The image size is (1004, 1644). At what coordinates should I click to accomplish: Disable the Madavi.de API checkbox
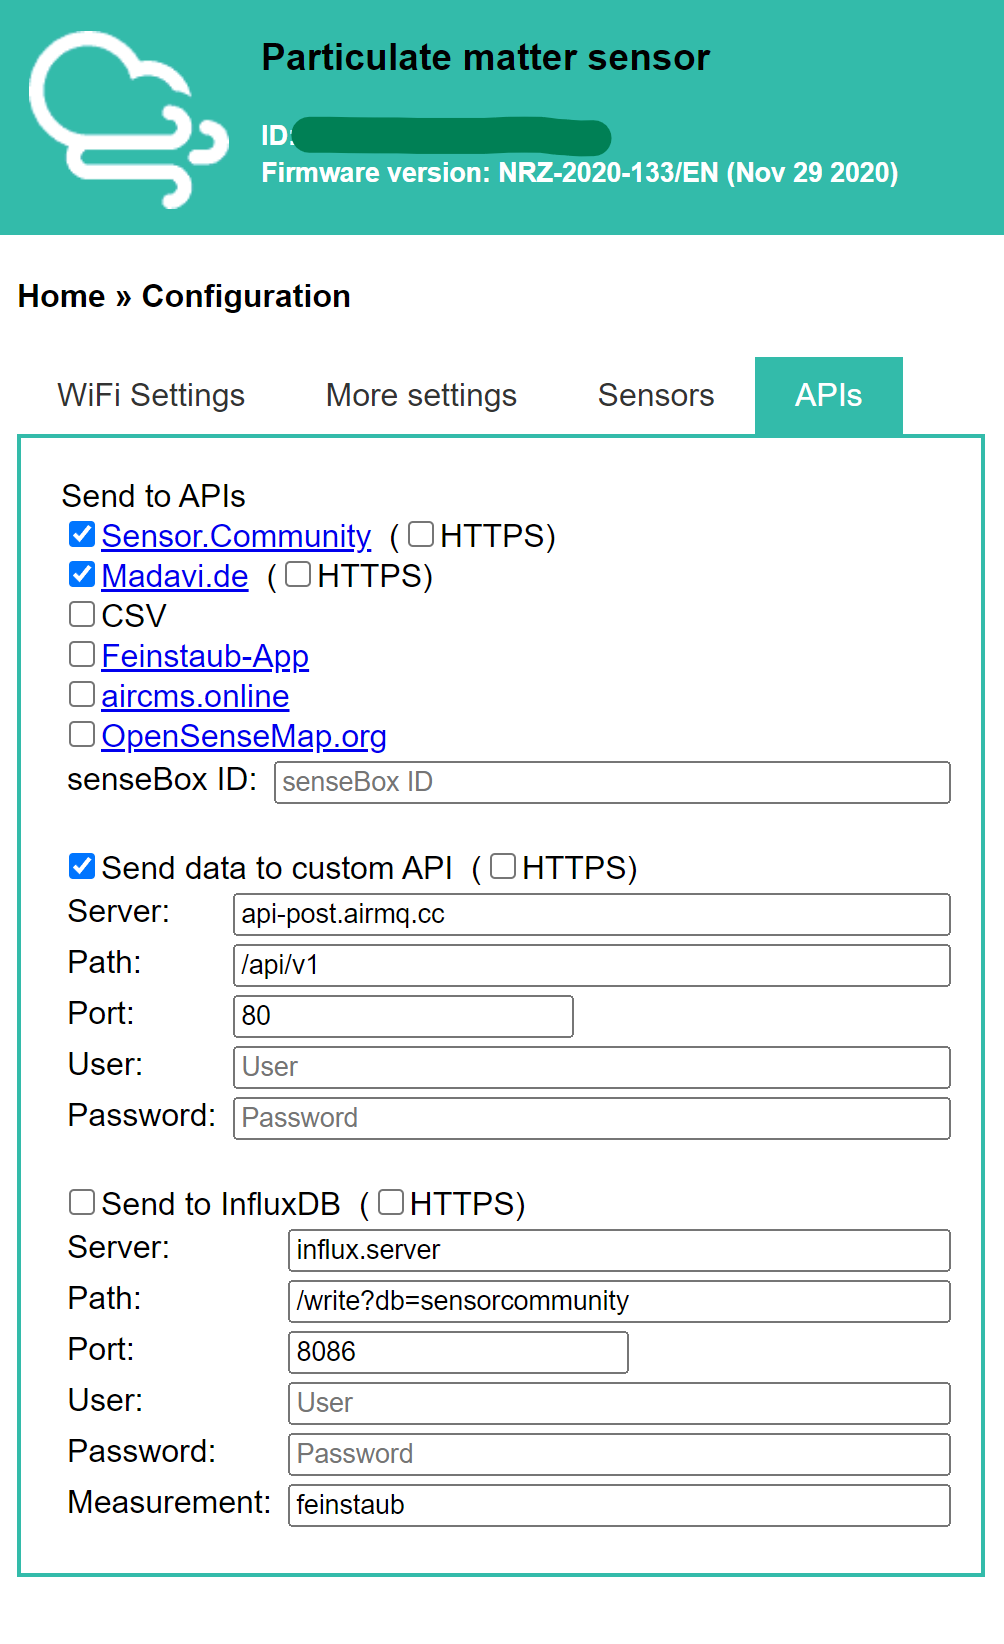pos(82,575)
